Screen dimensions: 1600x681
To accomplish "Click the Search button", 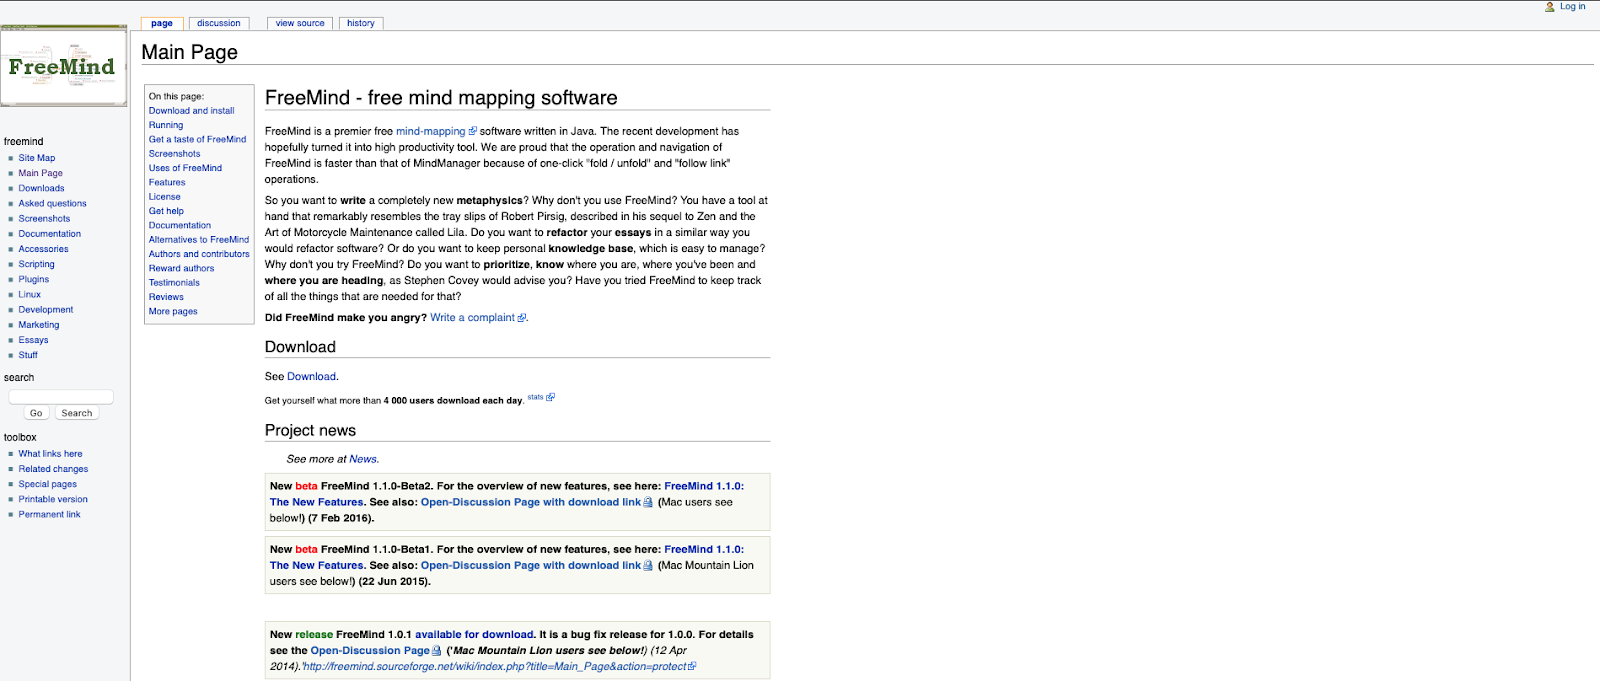I will (x=76, y=413).
